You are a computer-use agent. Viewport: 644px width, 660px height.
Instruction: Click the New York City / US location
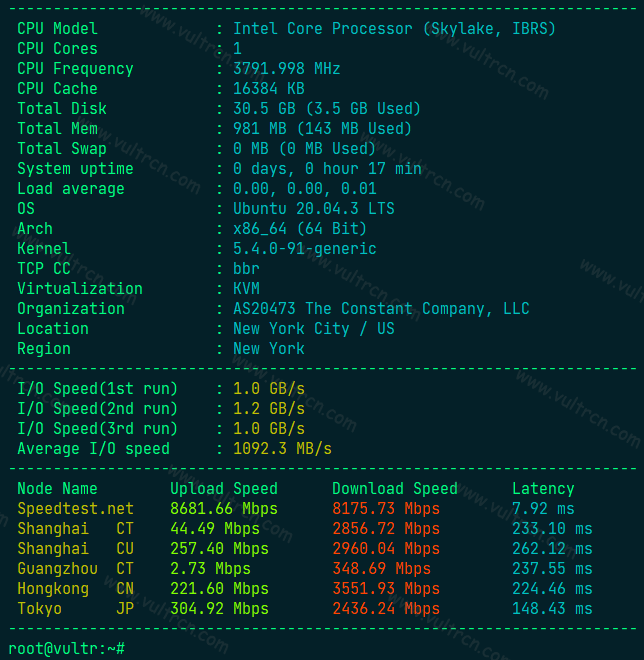[x=314, y=329]
